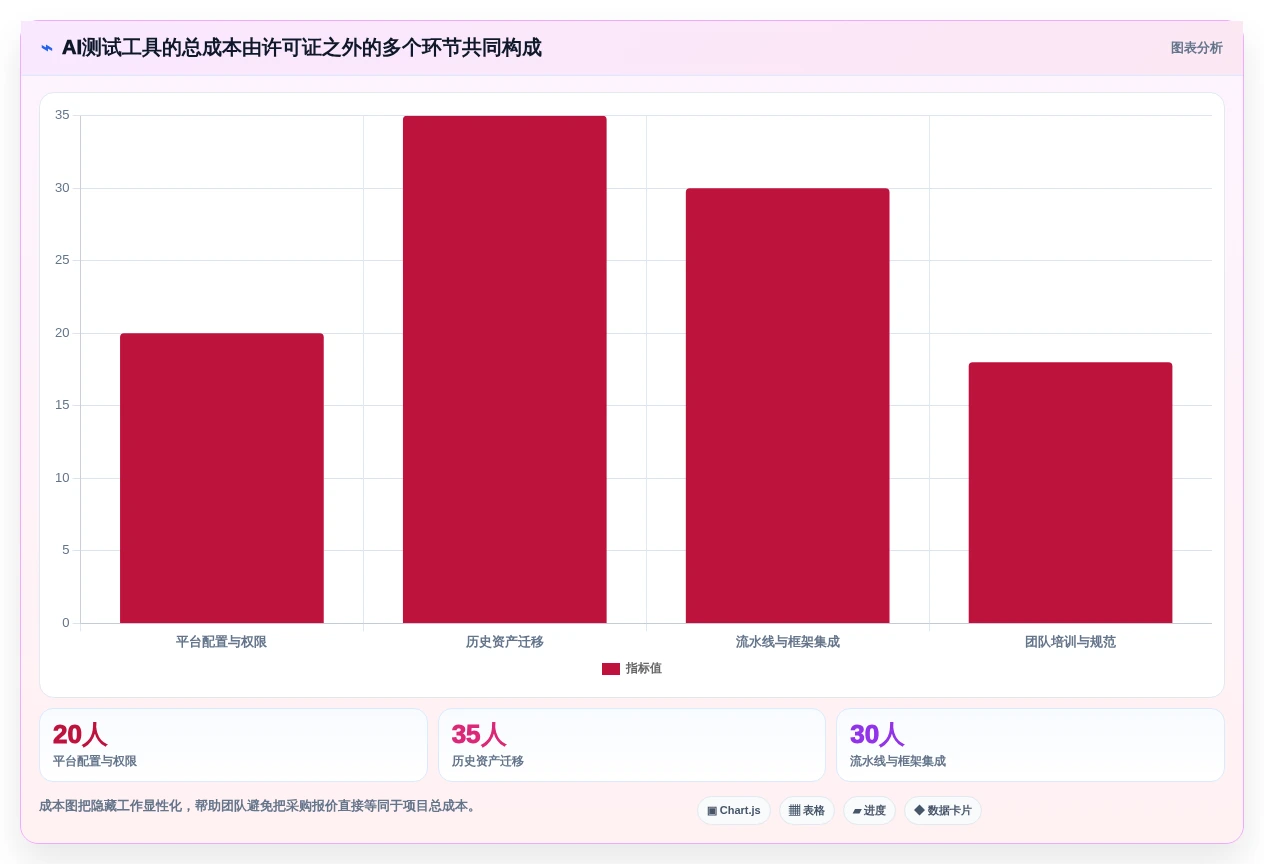The width and height of the screenshot is (1264, 864).
Task: Open the 20人 平台配置与权限 data card
Action: pyautogui.click(x=233, y=745)
